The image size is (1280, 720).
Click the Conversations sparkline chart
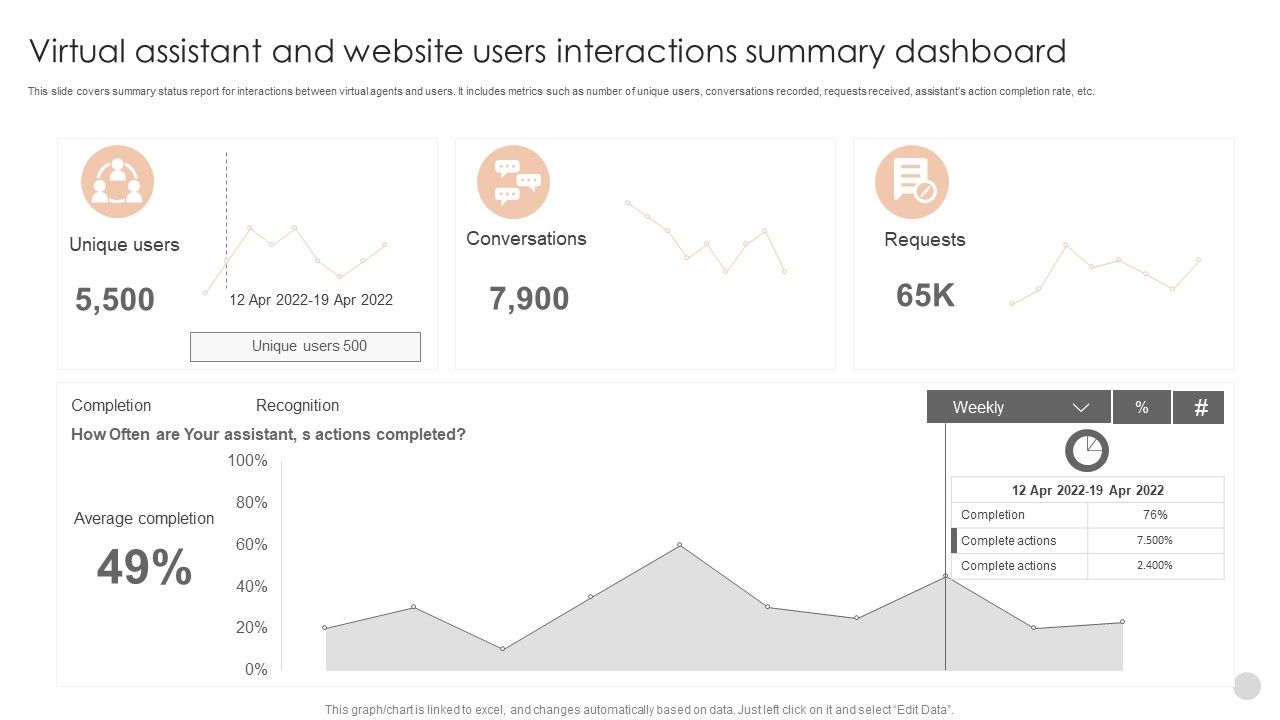[706, 237]
